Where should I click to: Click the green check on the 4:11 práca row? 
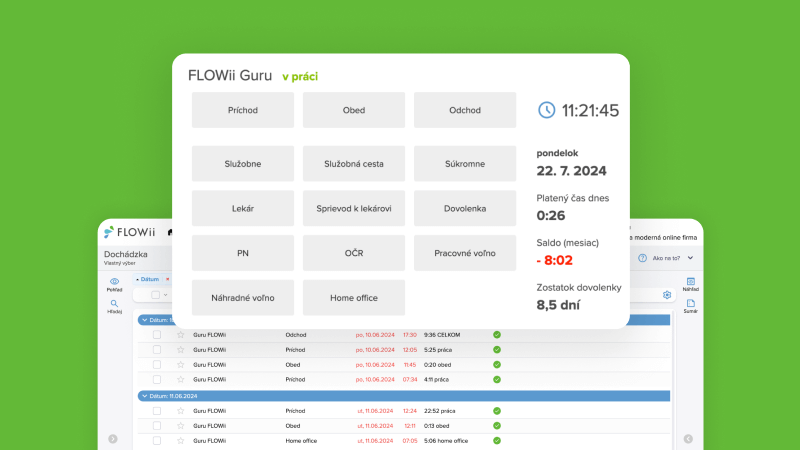497,380
